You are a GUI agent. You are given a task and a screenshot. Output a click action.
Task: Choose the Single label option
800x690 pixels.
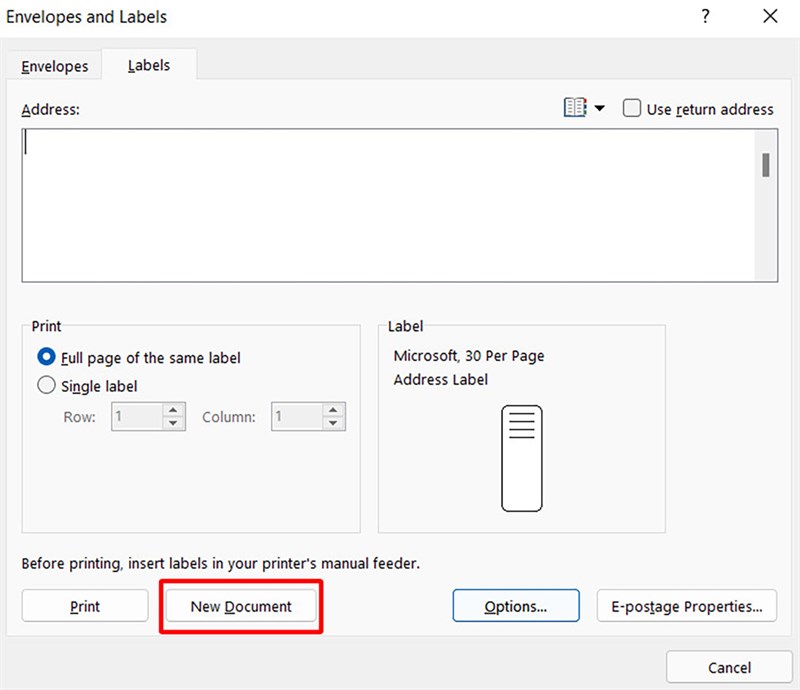(x=46, y=385)
